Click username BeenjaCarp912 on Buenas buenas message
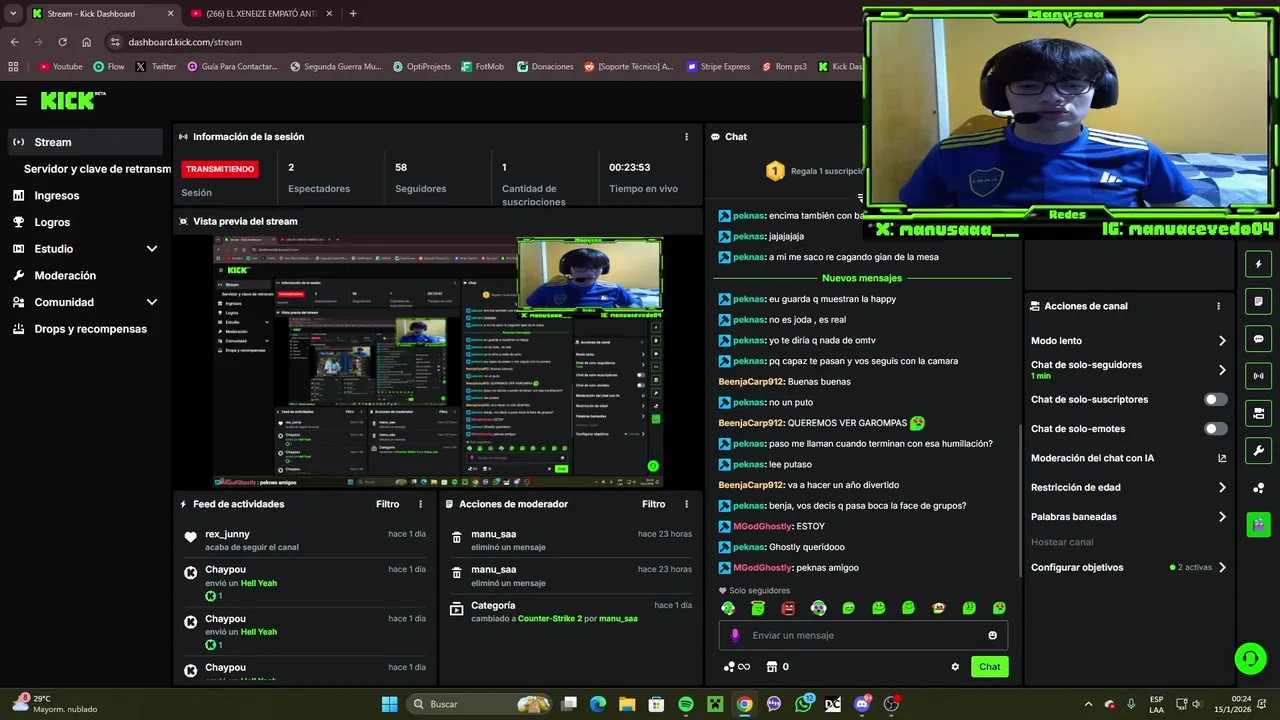1280x720 pixels. coord(751,382)
